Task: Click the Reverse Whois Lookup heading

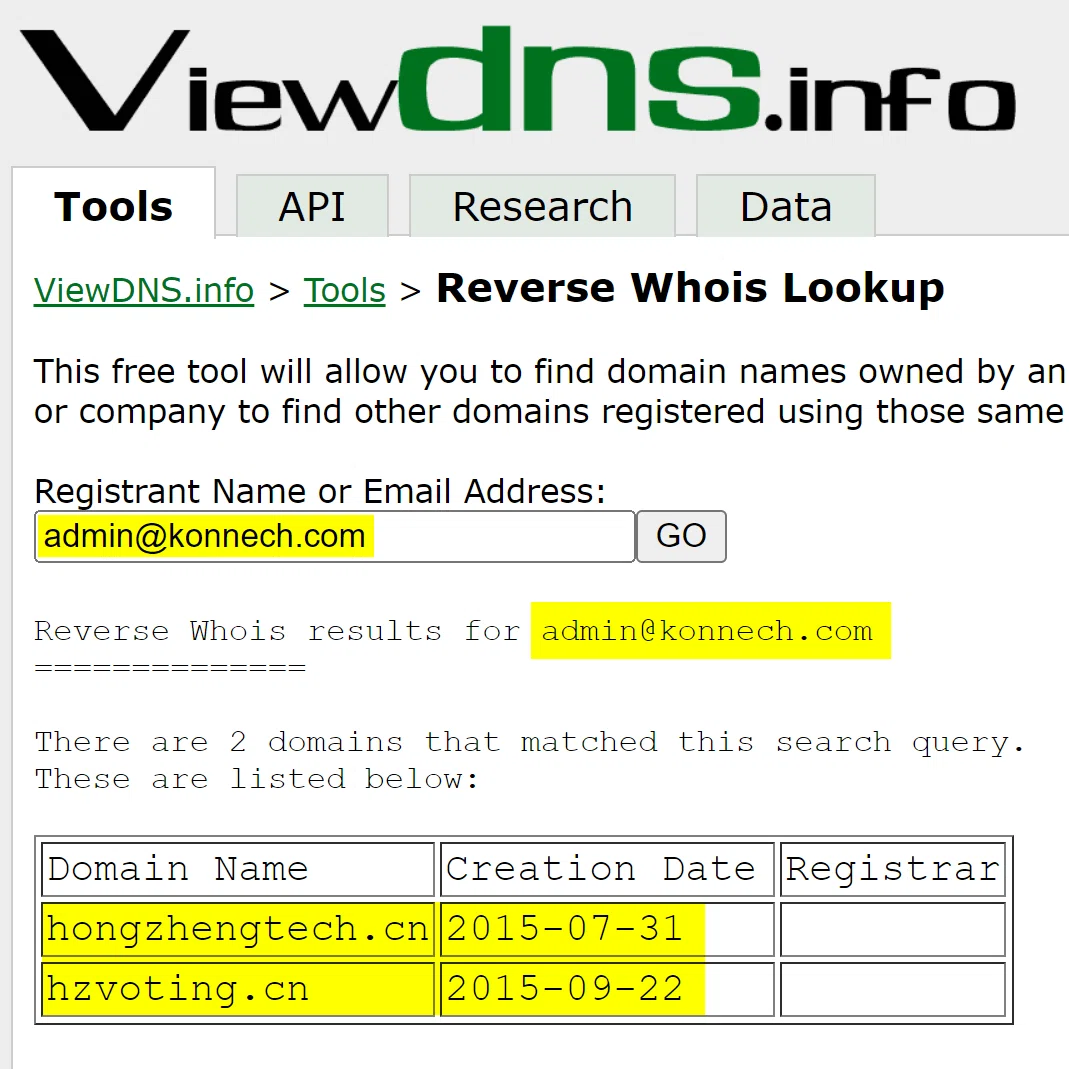Action: pos(690,288)
